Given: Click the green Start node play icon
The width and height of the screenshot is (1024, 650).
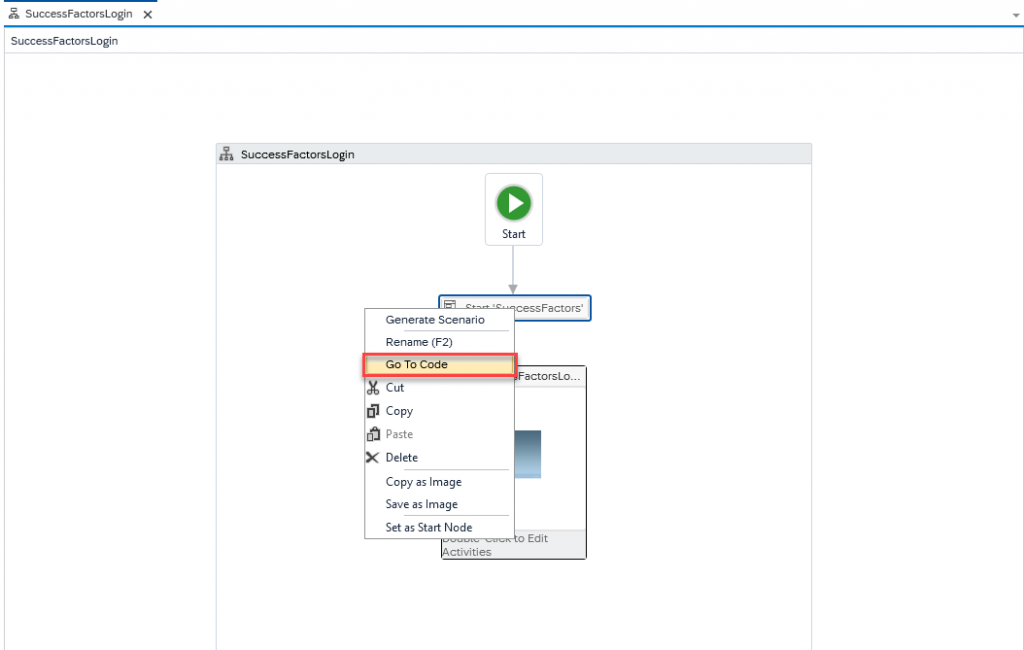Looking at the screenshot, I should pos(513,203).
